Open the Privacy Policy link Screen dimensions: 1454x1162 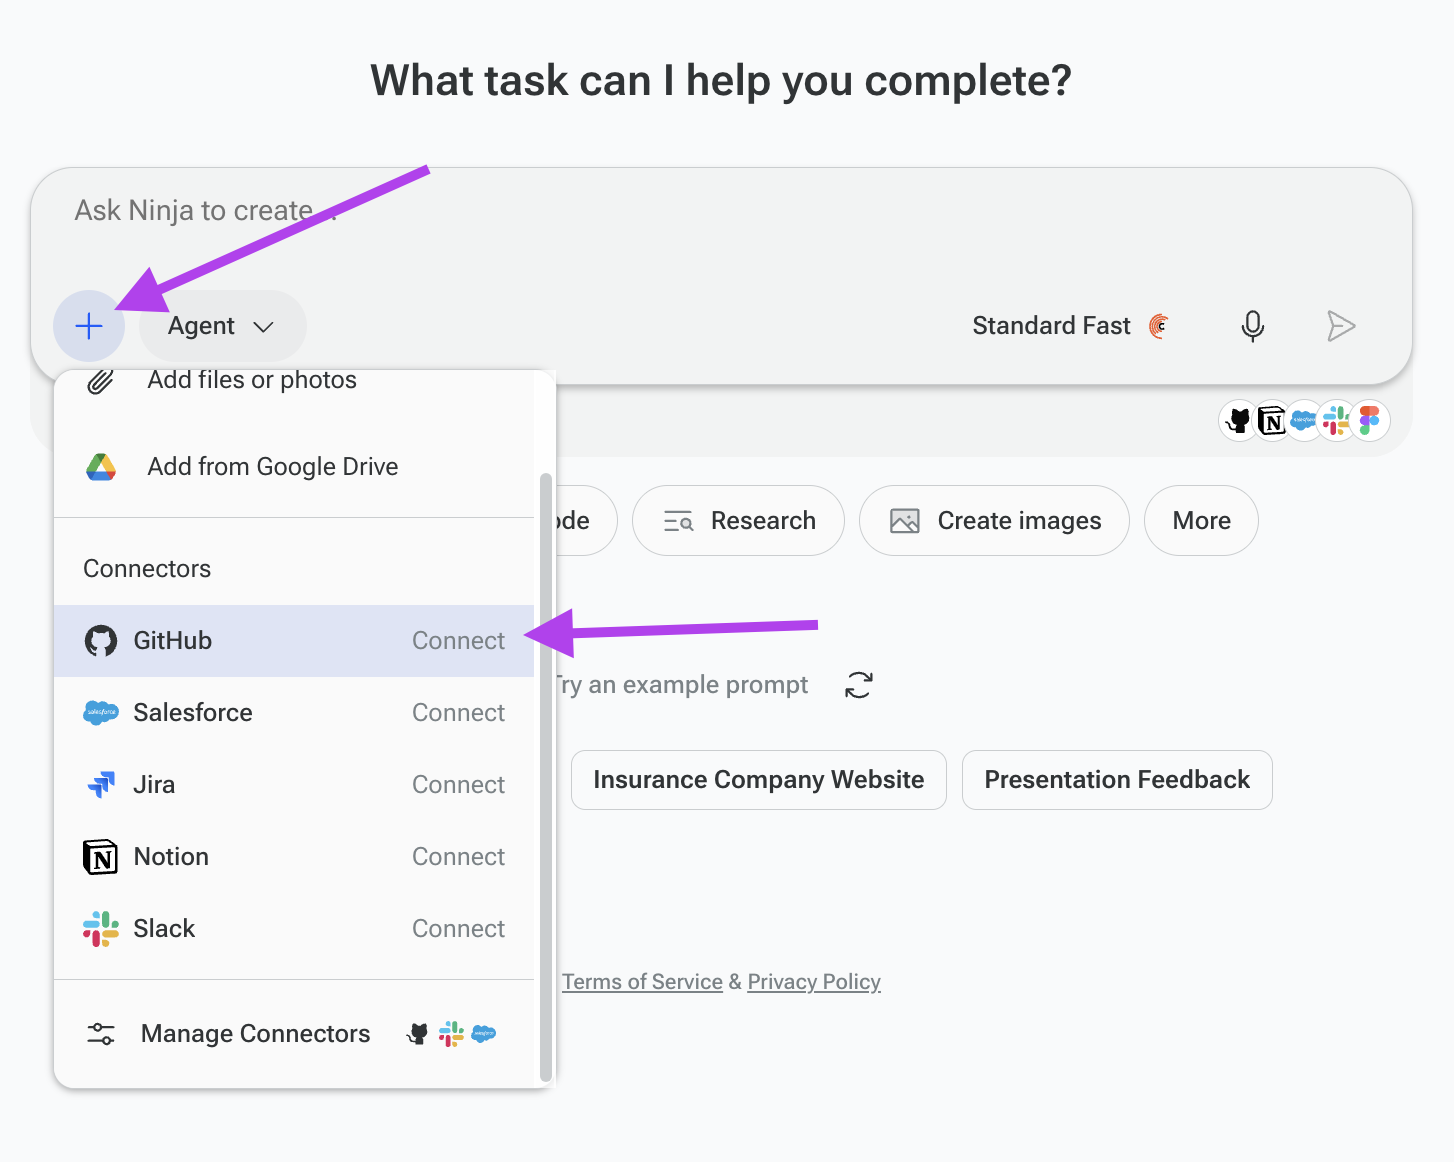point(814,982)
